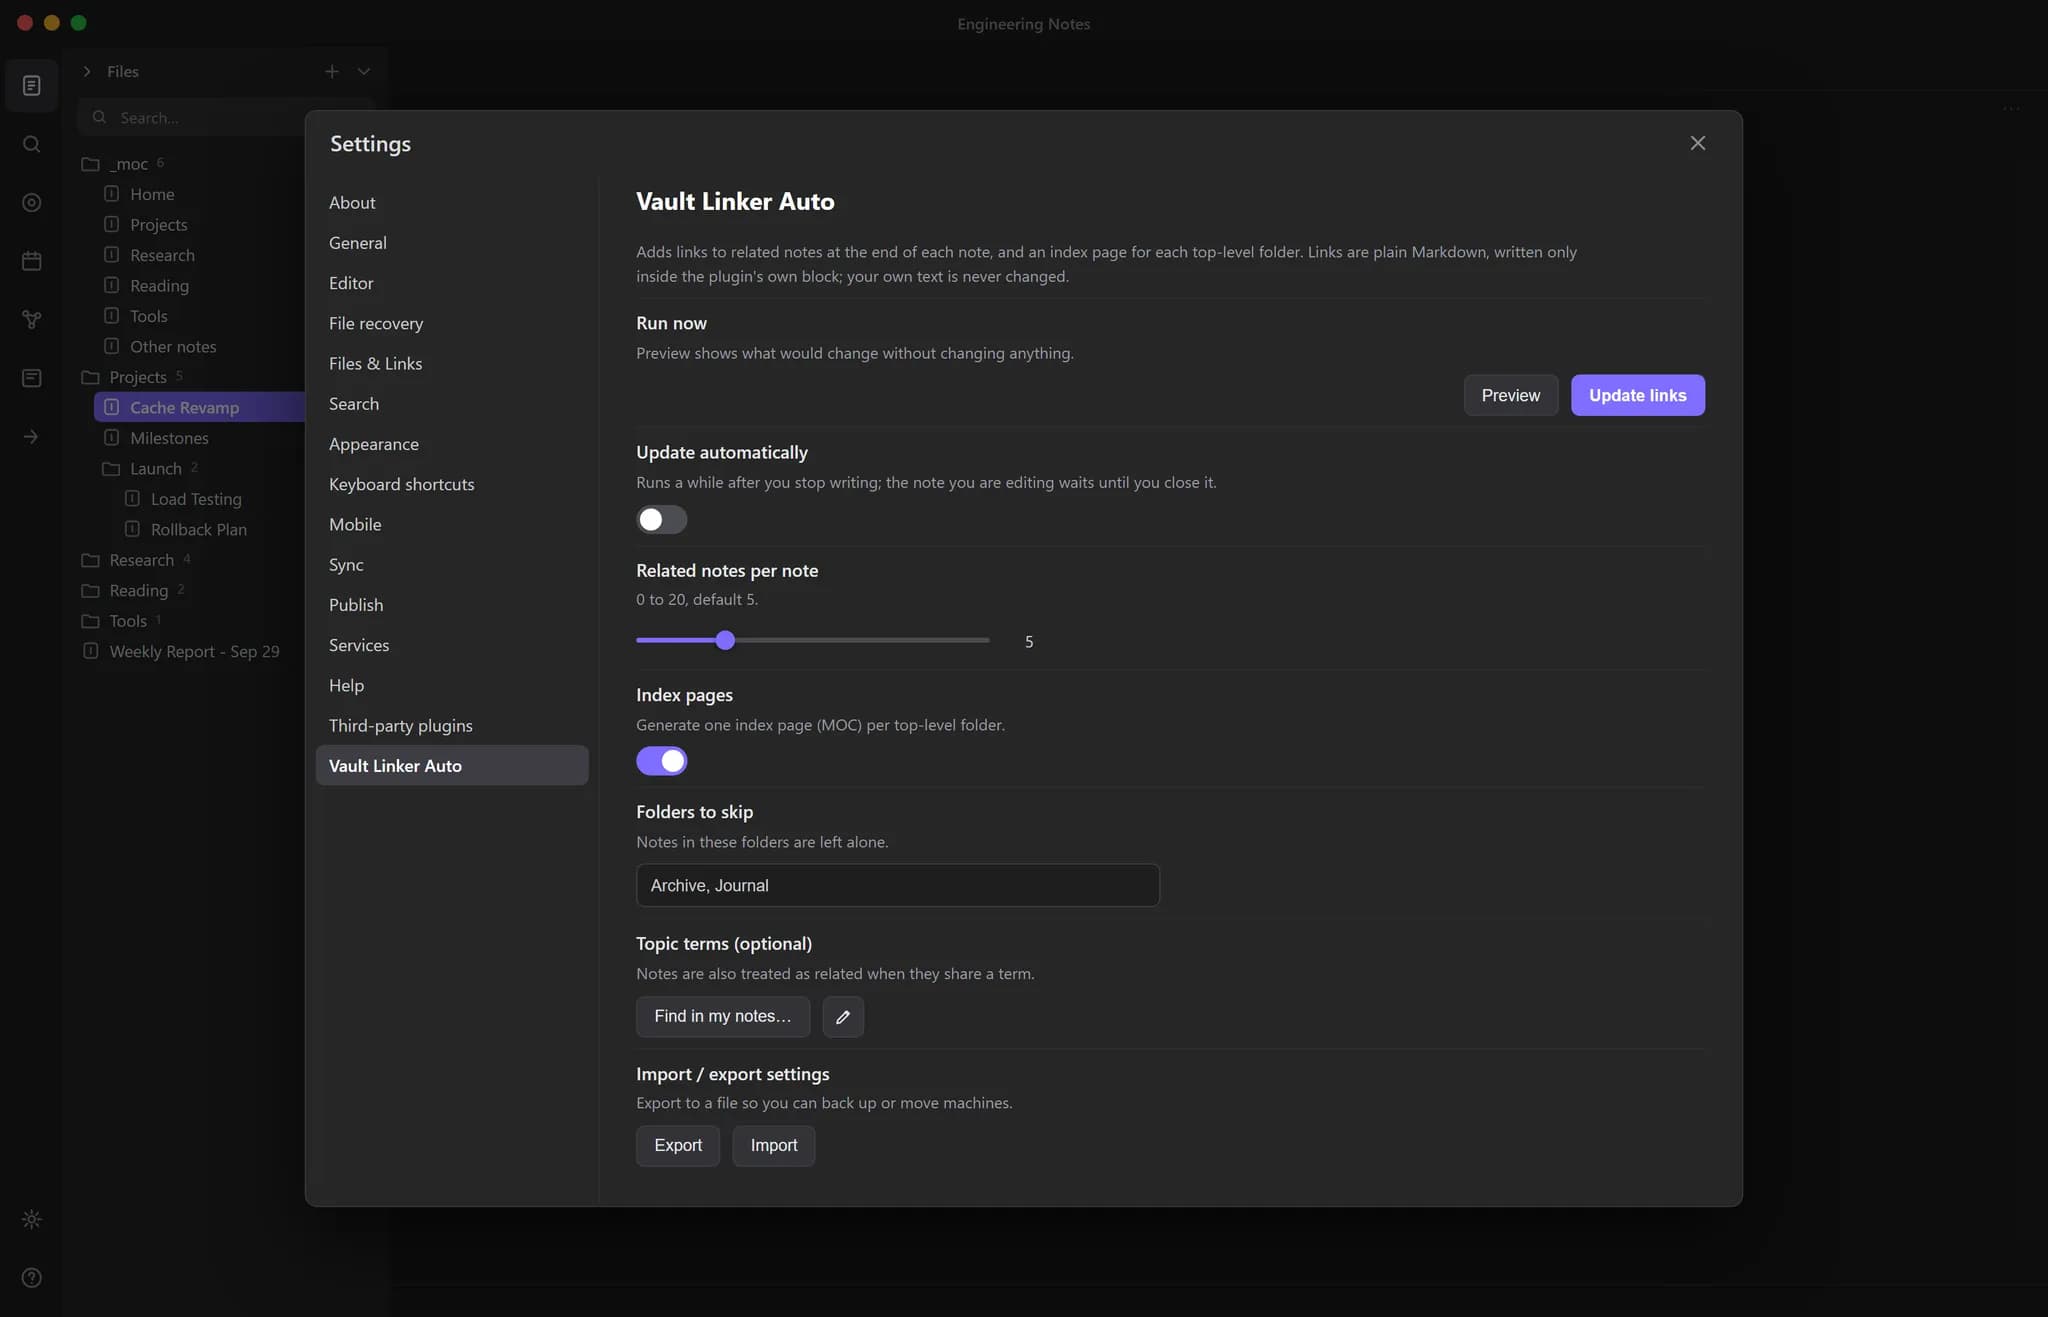2048x1317 pixels.
Task: Click the Update links button
Action: click(1637, 395)
